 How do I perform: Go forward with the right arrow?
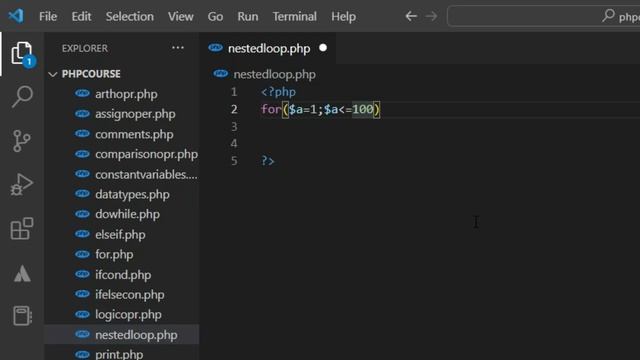[x=431, y=16]
